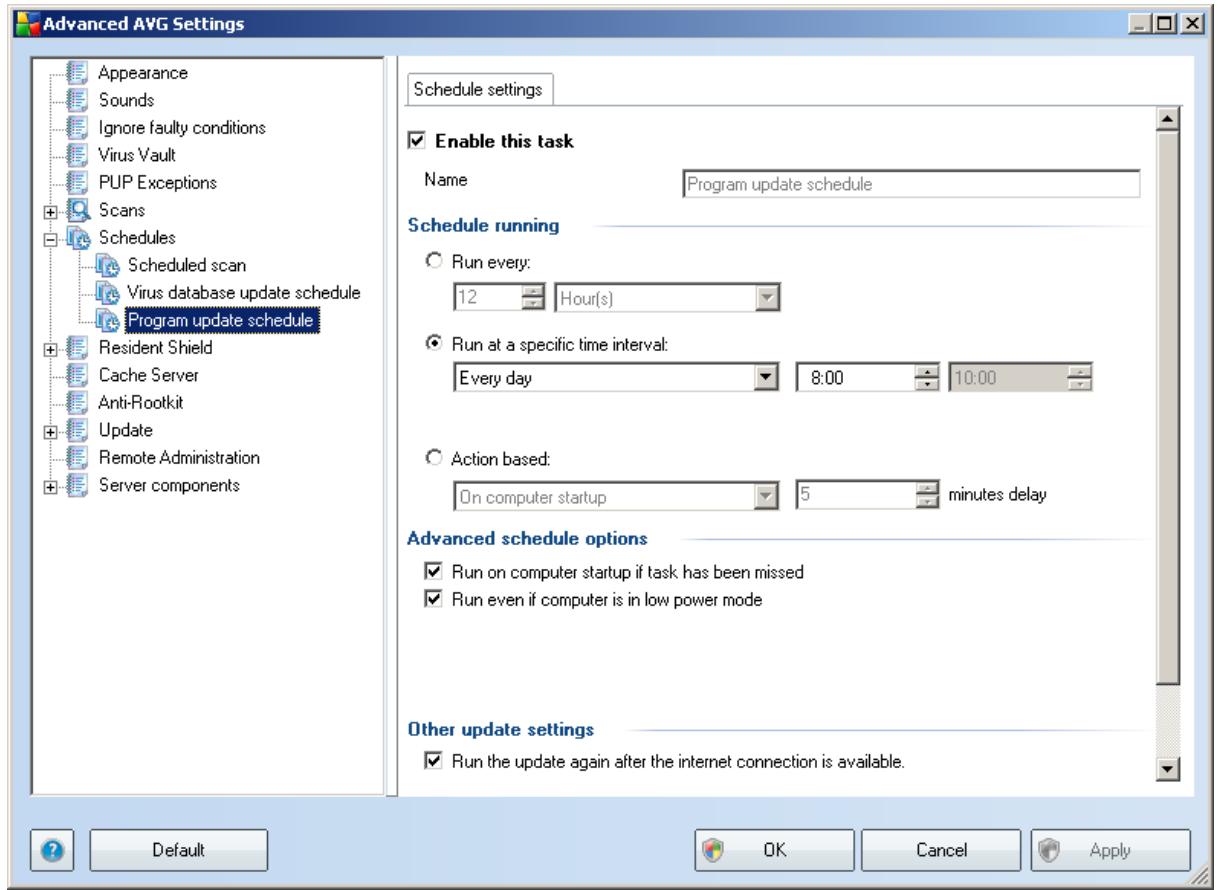This screenshot has width=1218, height=890.
Task: Toggle Run on computer startup if missed
Action: [433, 573]
